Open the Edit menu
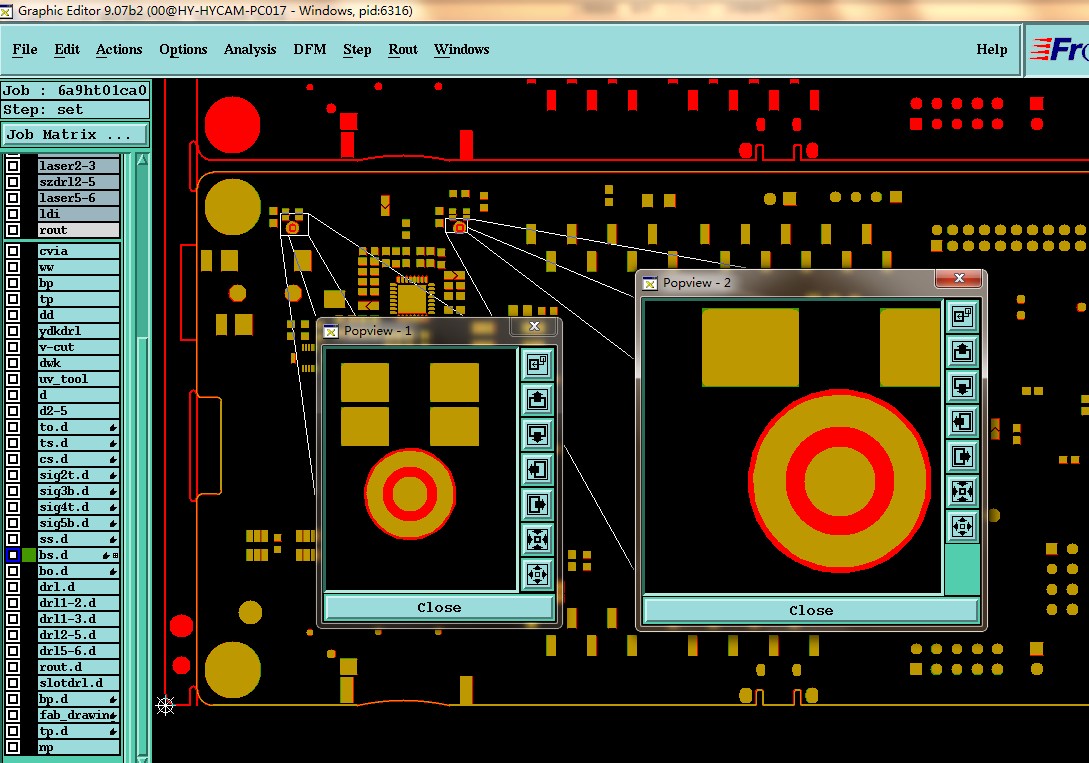 pos(67,49)
